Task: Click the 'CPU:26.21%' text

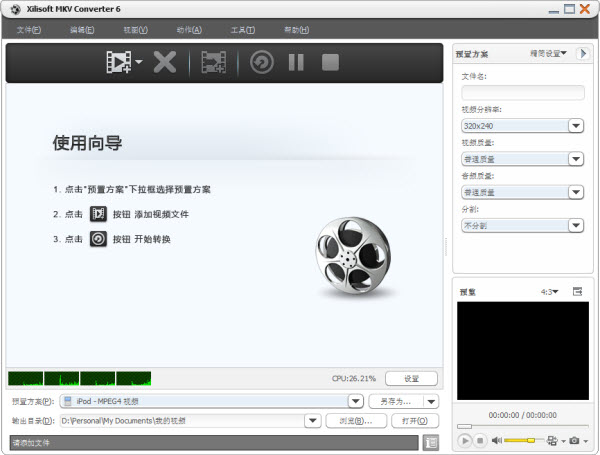Action: click(x=354, y=378)
